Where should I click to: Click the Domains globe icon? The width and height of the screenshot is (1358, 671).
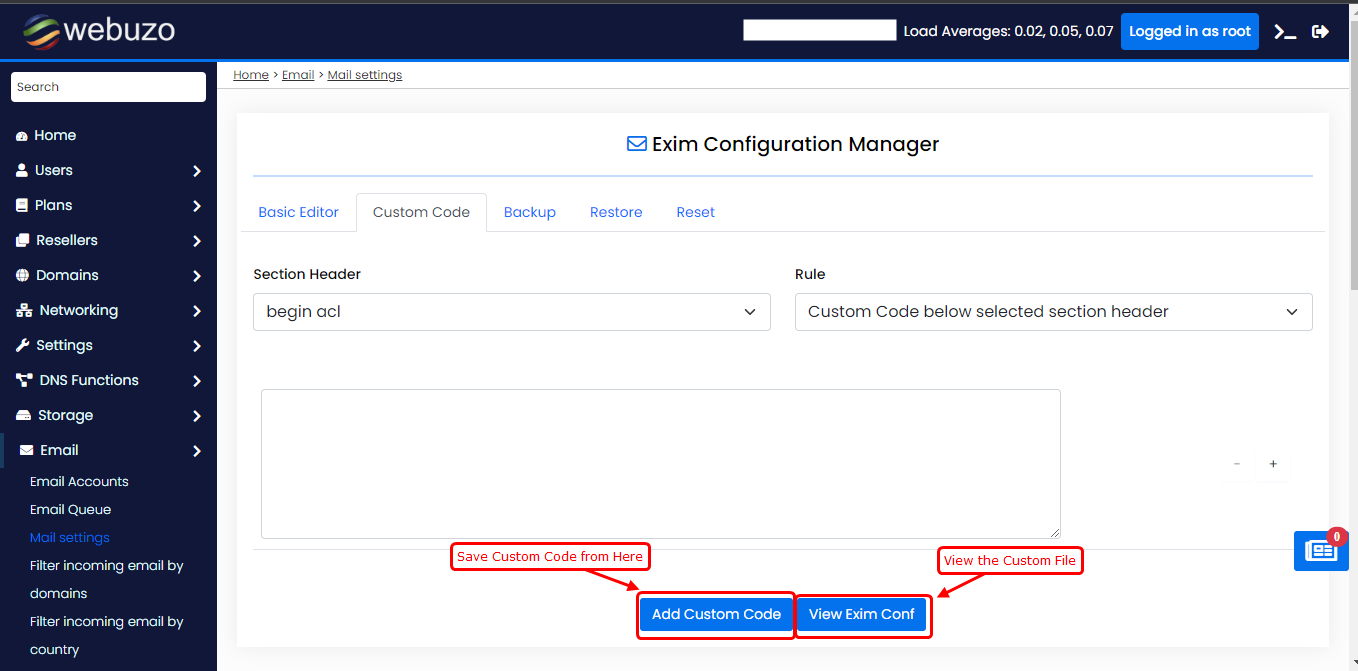pyautogui.click(x=22, y=276)
